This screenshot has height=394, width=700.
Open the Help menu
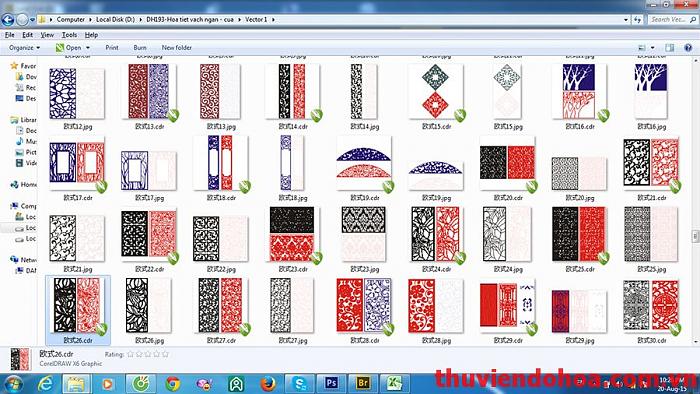point(91,35)
